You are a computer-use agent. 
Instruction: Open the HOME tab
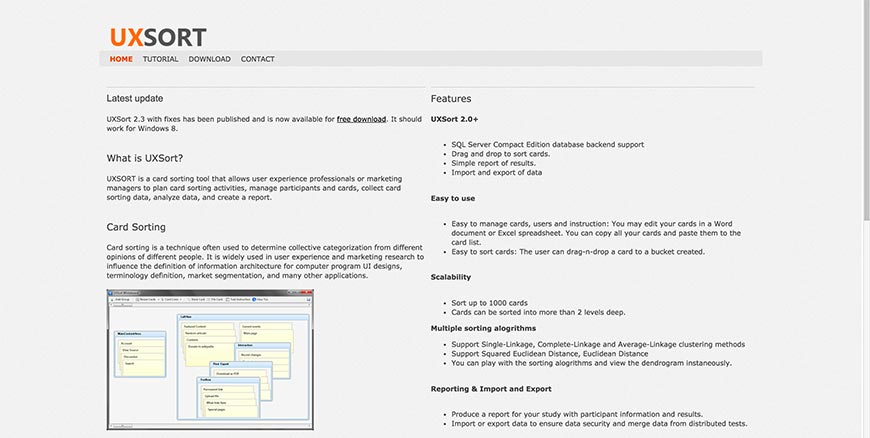point(121,59)
